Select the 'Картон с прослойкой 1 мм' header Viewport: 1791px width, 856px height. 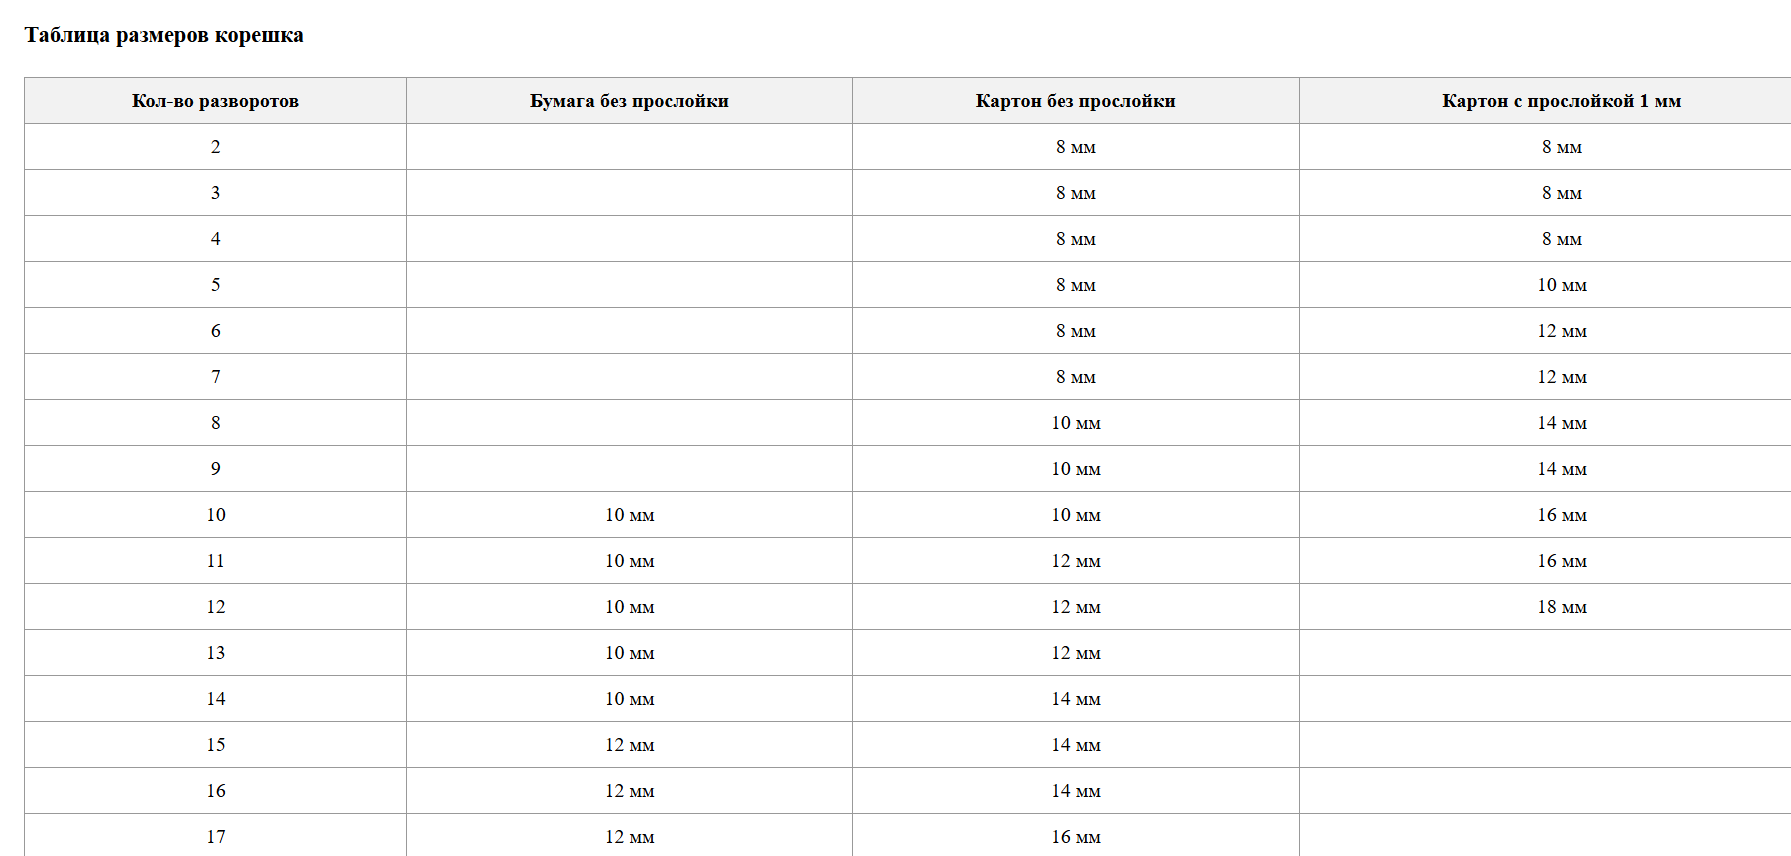[1561, 101]
